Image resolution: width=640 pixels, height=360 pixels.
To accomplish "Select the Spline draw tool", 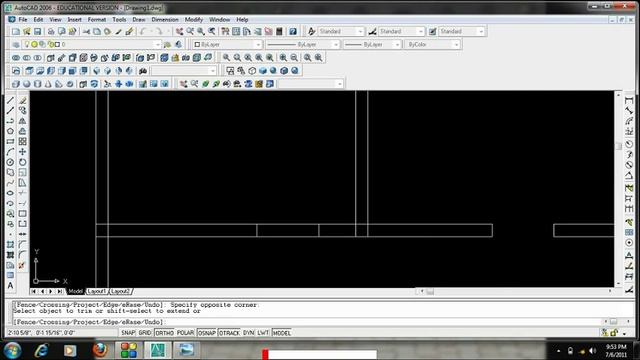I will (11, 183).
